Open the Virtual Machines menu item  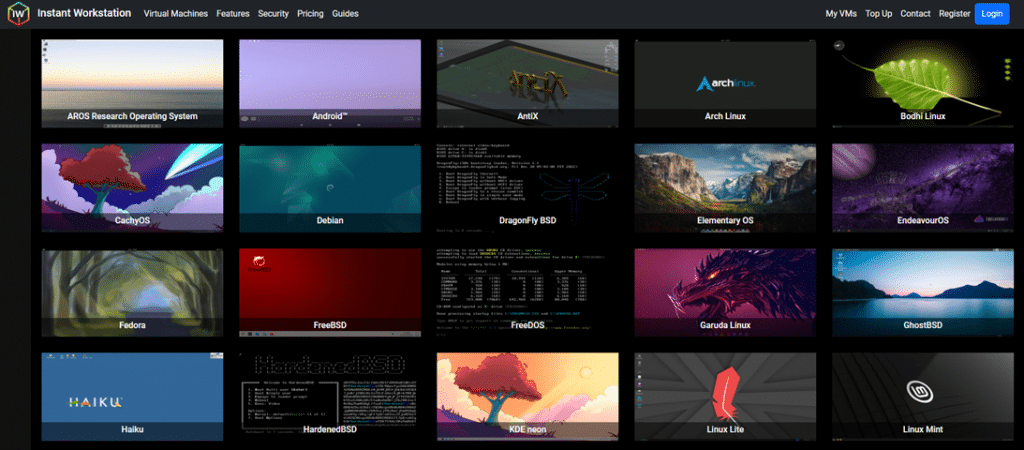[x=176, y=14]
